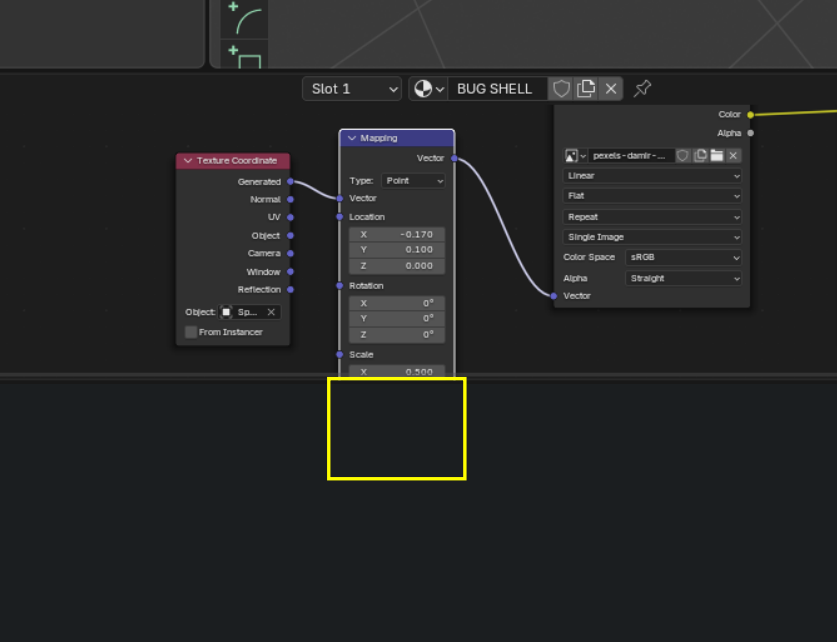Click the Mapping Scale input socket
The height and width of the screenshot is (642, 837).
pos(339,354)
